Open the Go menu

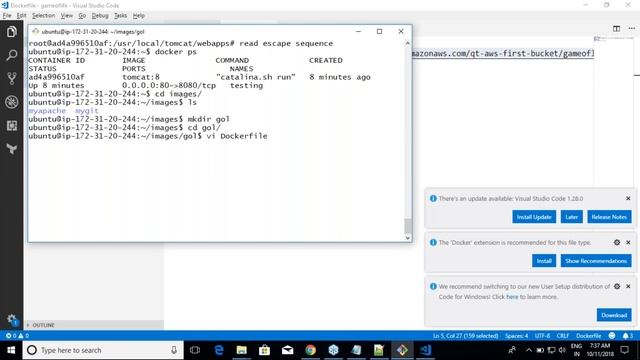pos(82,16)
